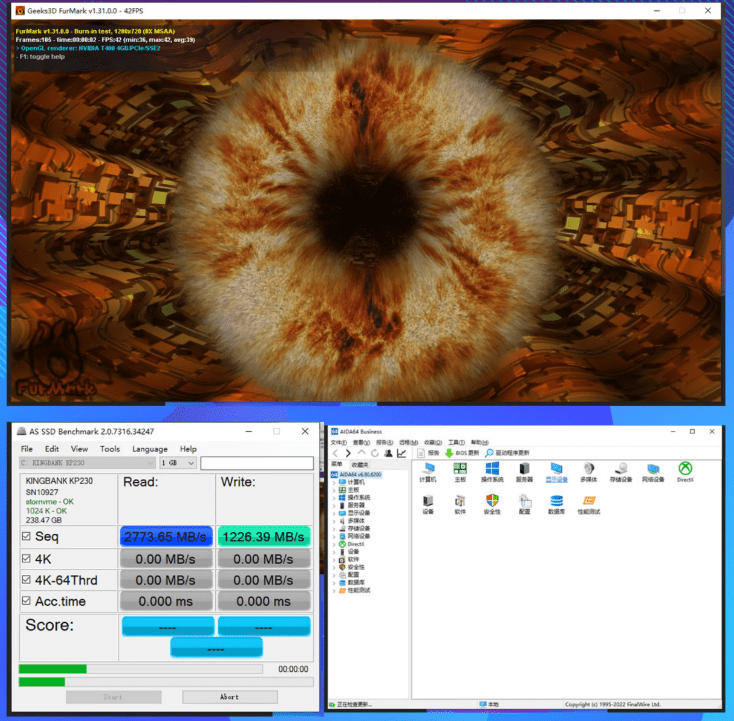Open the DirectX icon in AIDA64's main panel
This screenshot has width=734, height=721.
point(685,469)
